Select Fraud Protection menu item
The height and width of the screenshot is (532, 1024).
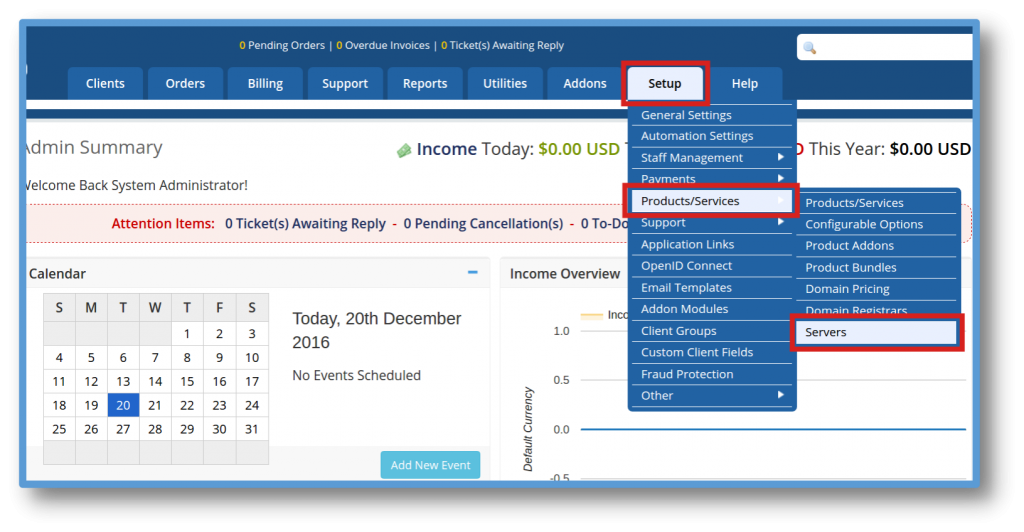(x=687, y=374)
